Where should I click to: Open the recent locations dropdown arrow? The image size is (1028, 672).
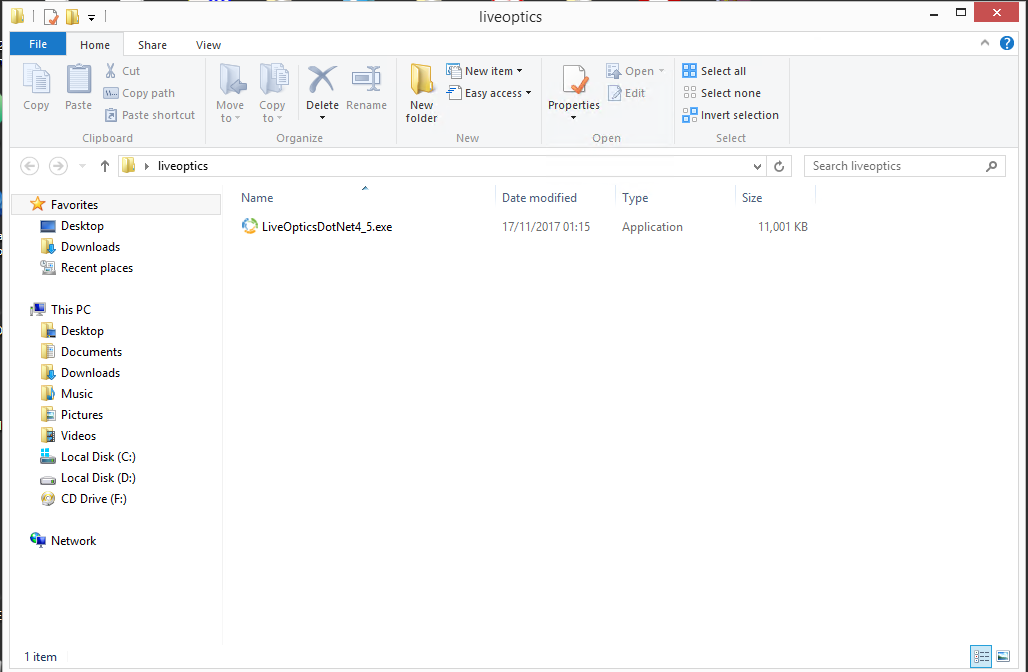click(x=83, y=166)
